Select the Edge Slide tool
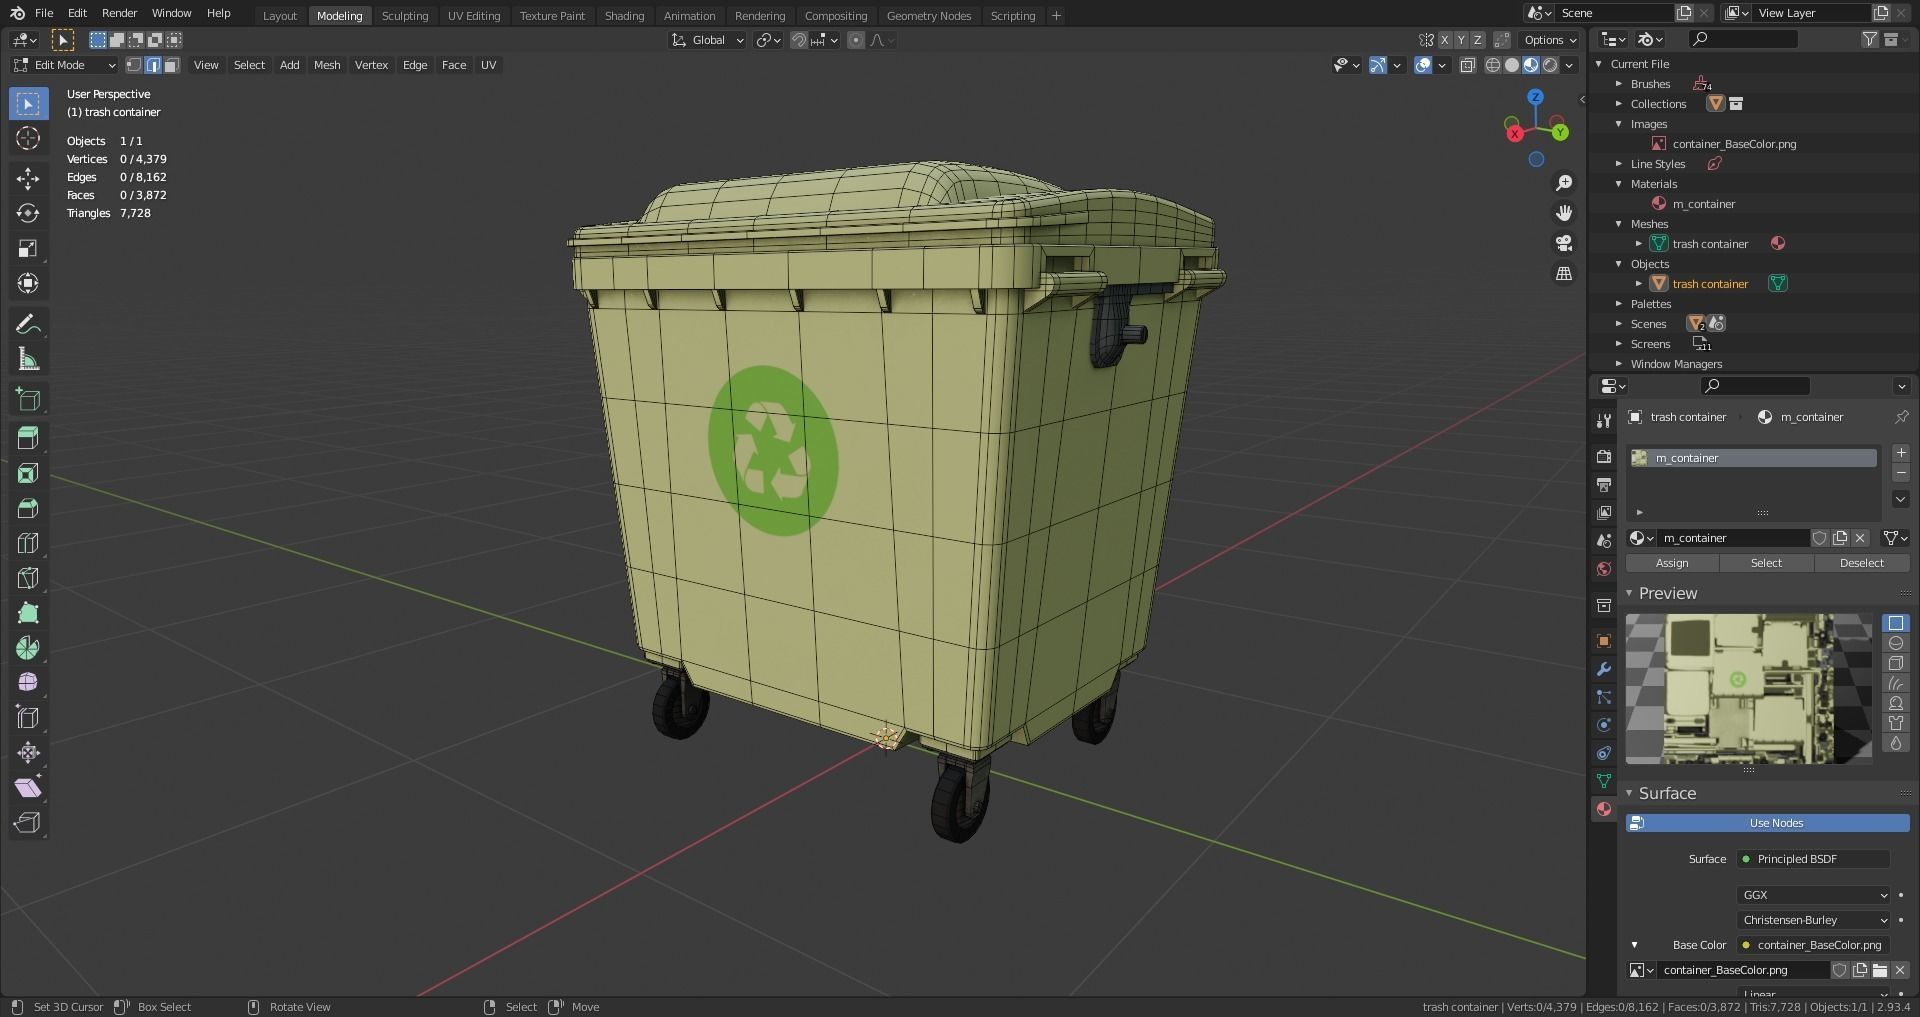This screenshot has height=1017, width=1920. (x=28, y=717)
